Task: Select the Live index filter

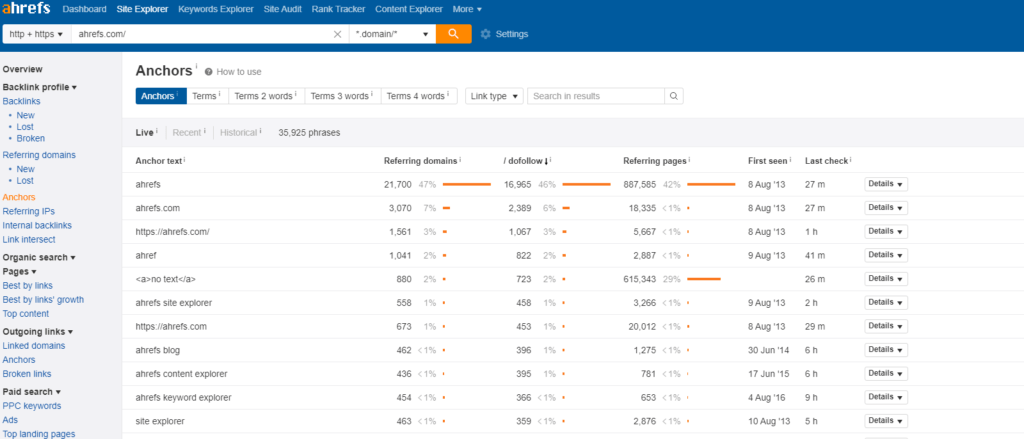Action: (x=146, y=133)
